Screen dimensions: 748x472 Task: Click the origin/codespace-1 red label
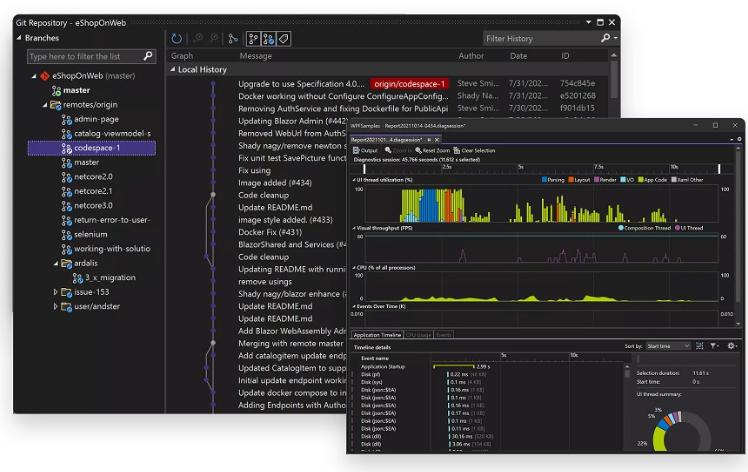409,84
